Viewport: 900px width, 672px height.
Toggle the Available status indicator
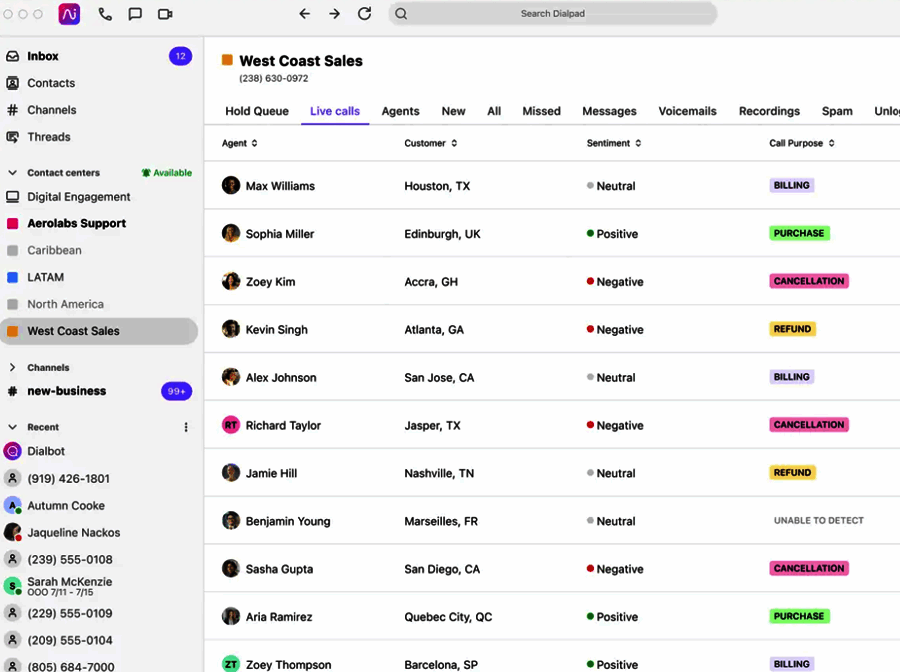coord(167,173)
